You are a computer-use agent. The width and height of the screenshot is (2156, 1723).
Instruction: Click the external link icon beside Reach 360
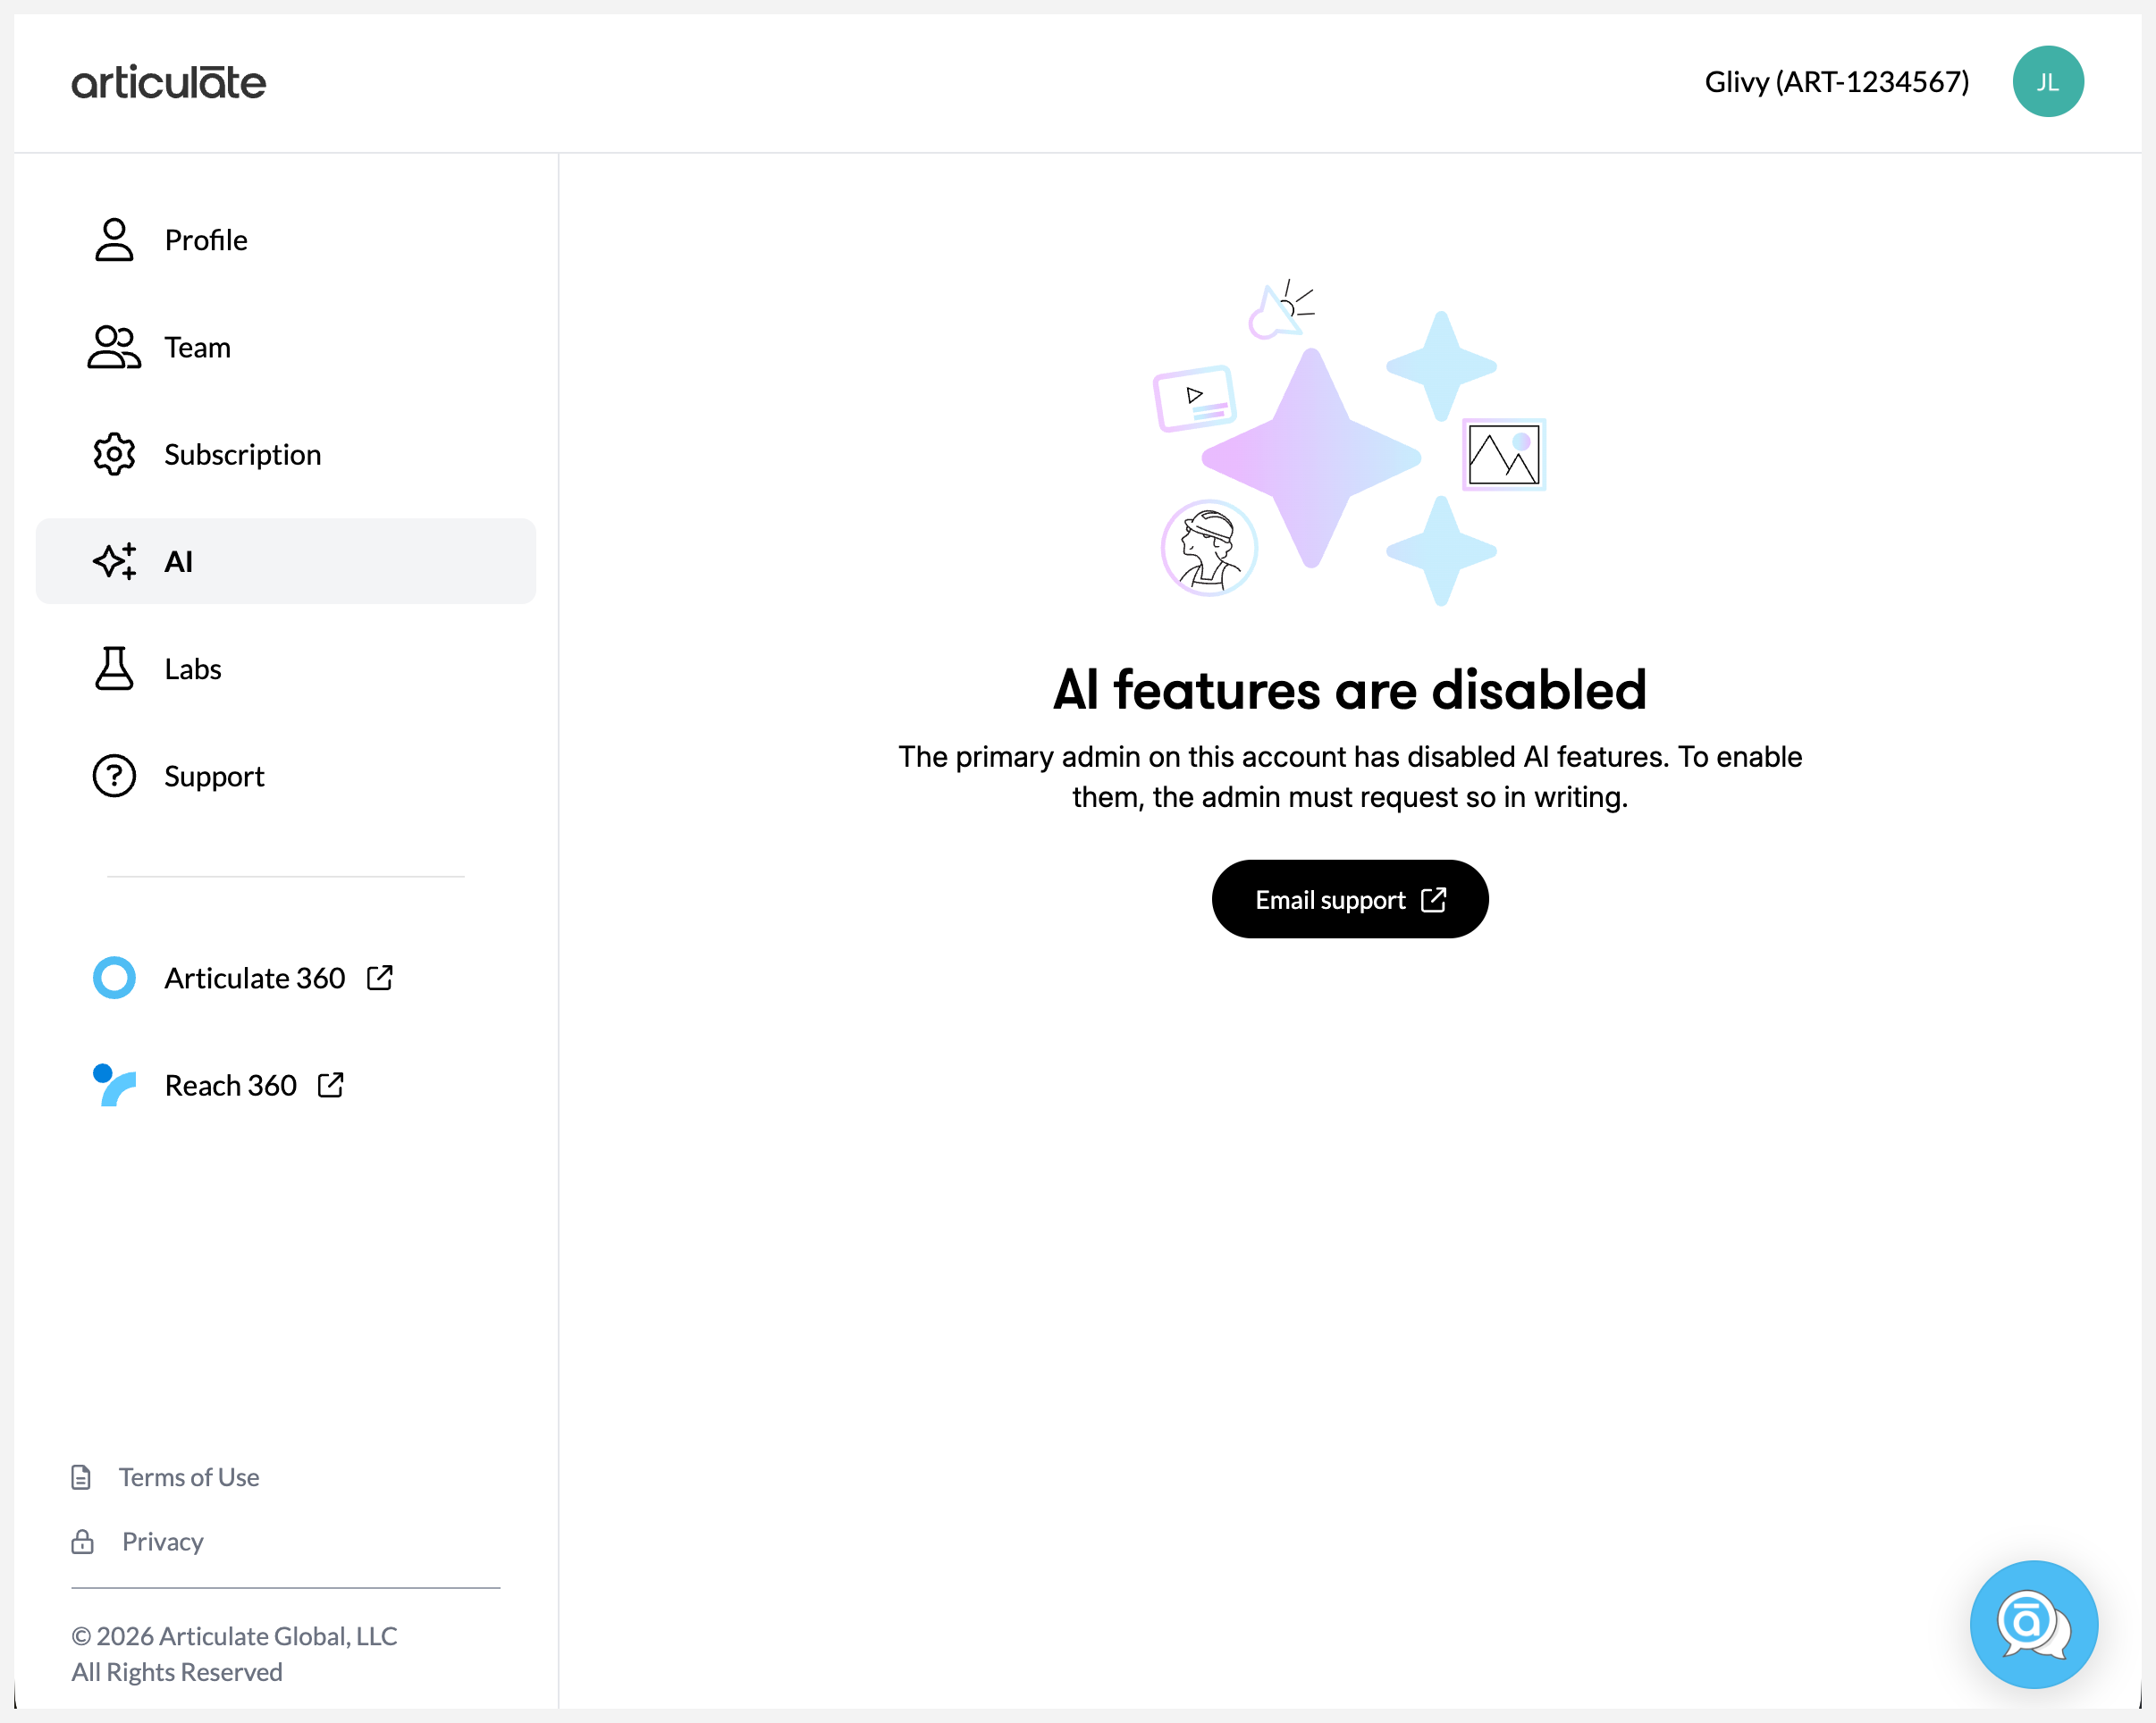pos(330,1084)
